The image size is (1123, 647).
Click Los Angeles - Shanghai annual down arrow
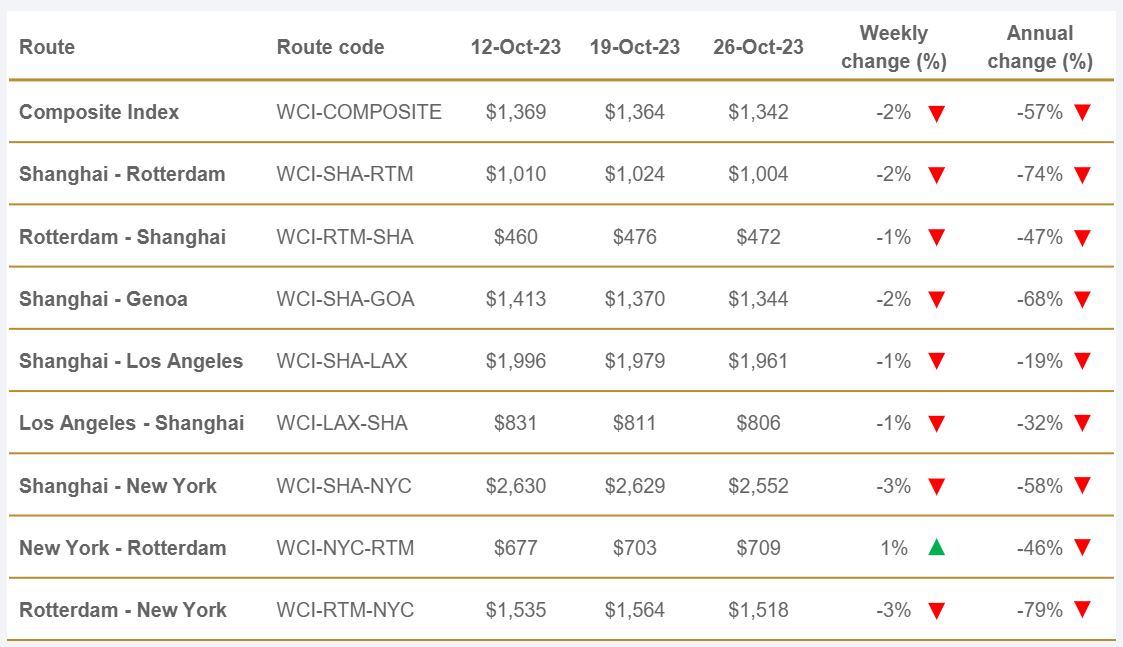[1082, 424]
